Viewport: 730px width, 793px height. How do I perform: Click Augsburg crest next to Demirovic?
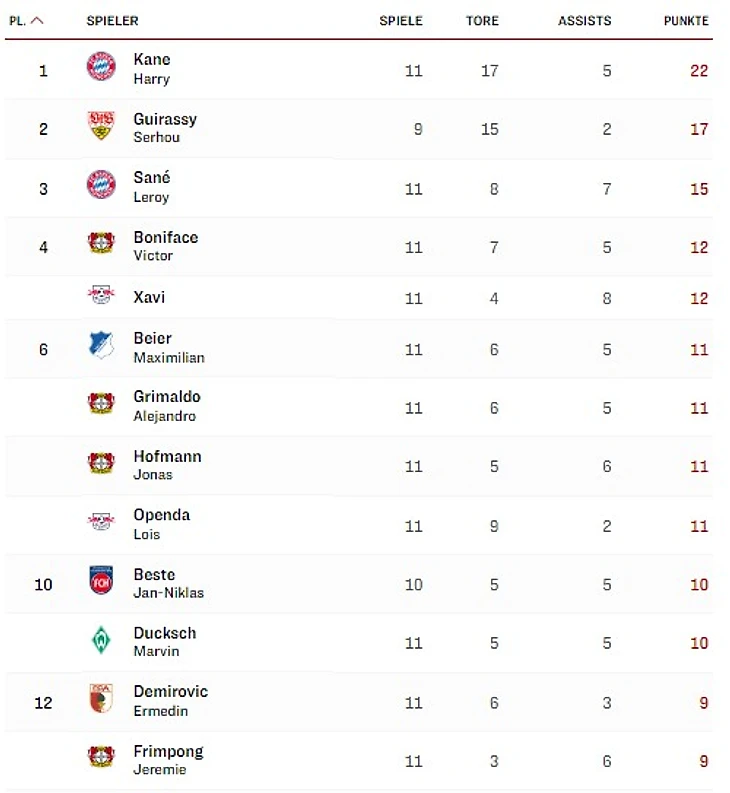pyautogui.click(x=101, y=698)
